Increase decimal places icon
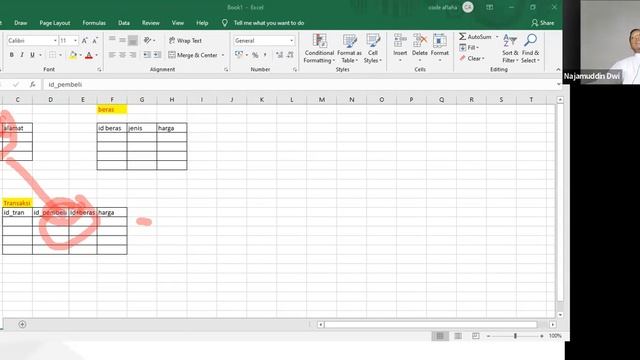 coord(279,55)
